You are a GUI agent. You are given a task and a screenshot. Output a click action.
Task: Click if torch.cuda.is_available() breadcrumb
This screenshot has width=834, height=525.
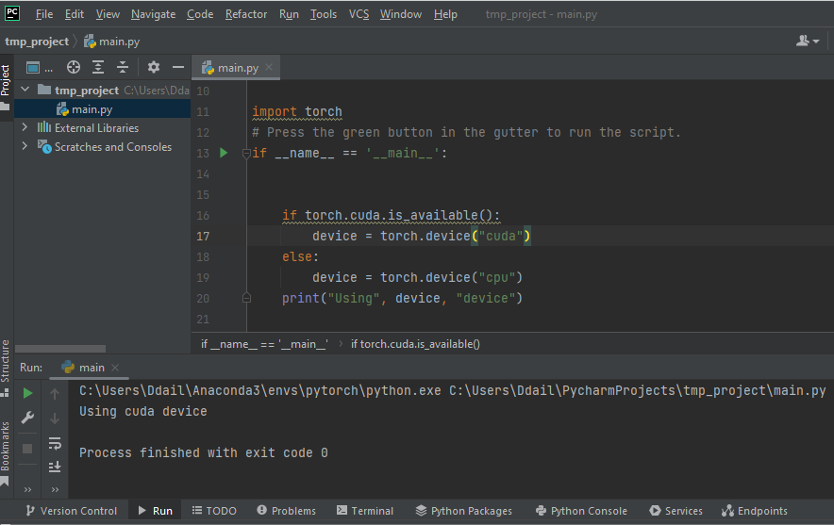coord(415,344)
